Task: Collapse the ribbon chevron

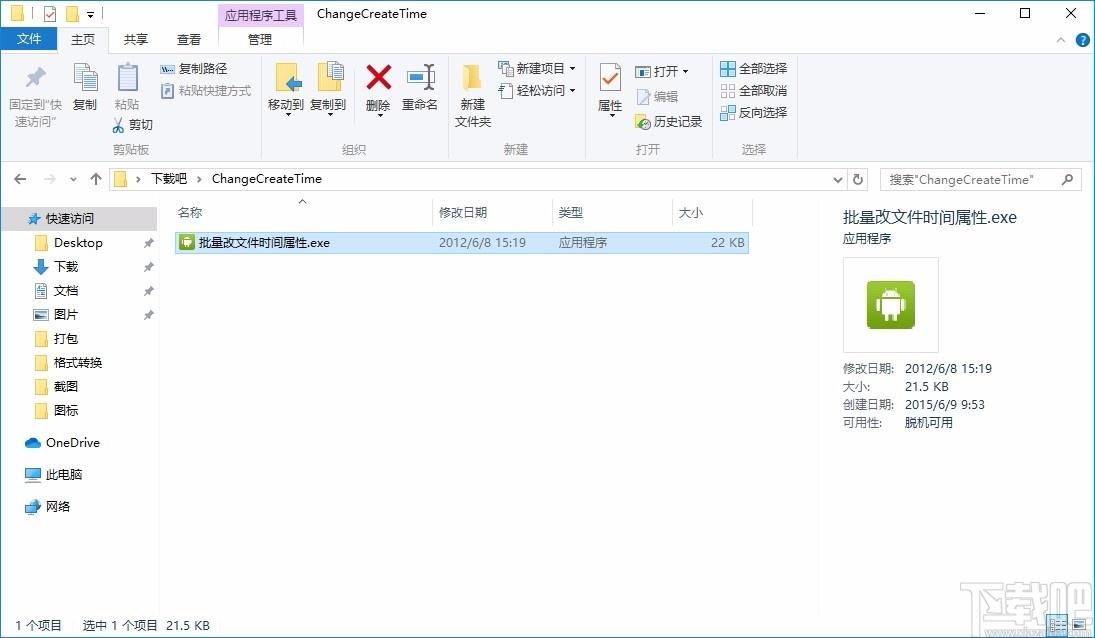Action: coord(1061,40)
